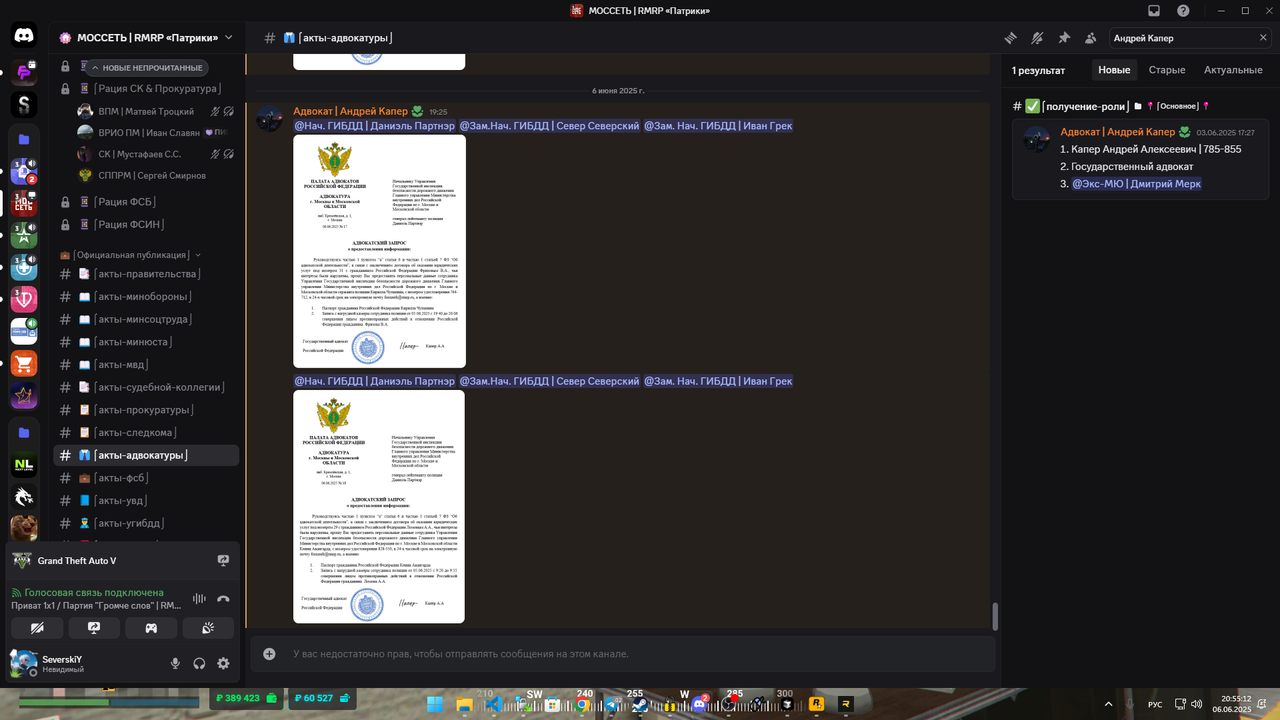Toggle channel notification mute bell
The width and height of the screenshot is (1280, 720).
1037,38
